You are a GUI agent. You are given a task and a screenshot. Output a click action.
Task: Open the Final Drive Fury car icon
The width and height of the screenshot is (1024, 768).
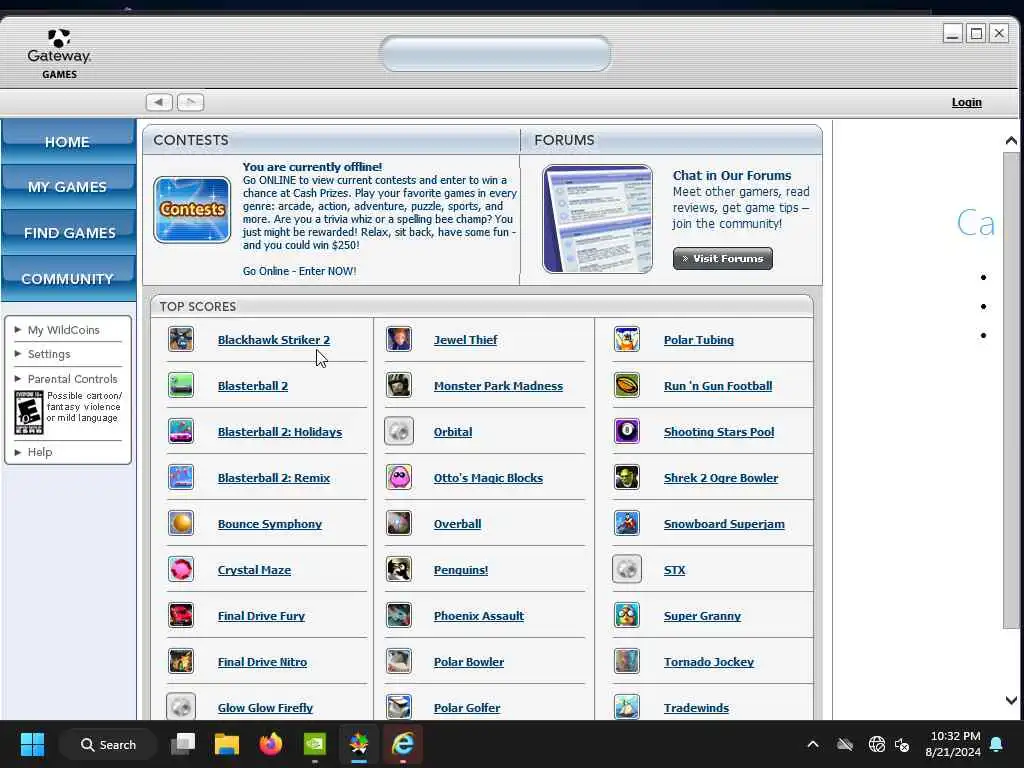(181, 615)
